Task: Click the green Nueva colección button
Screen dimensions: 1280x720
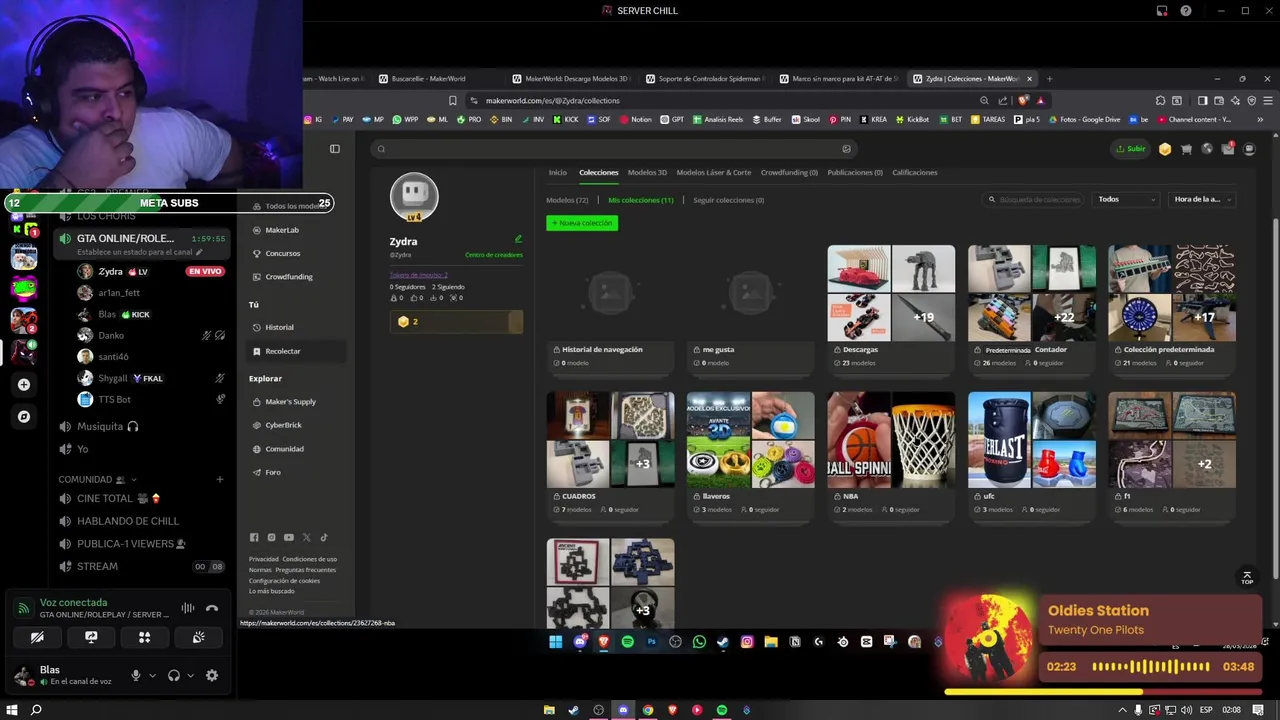Action: [582, 223]
